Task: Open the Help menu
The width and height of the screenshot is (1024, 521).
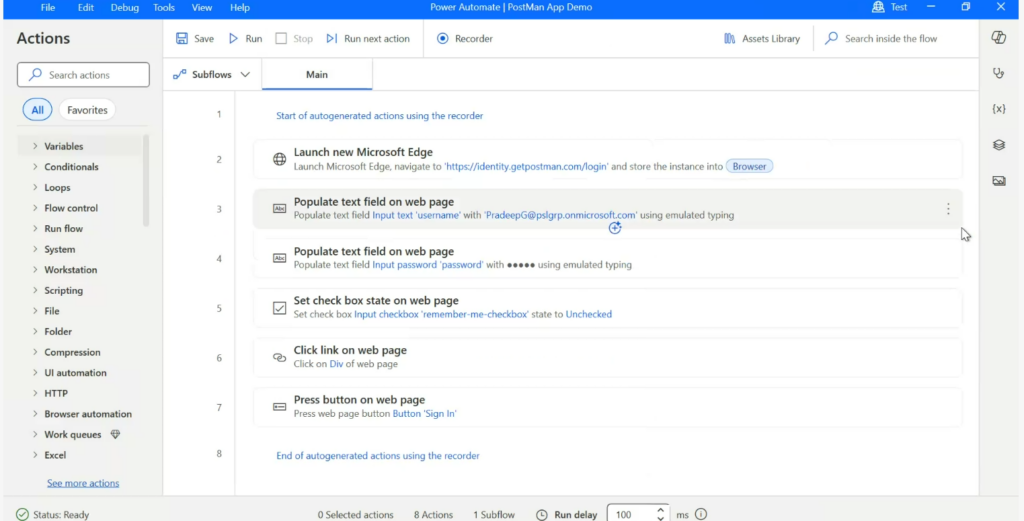Action: 240,7
